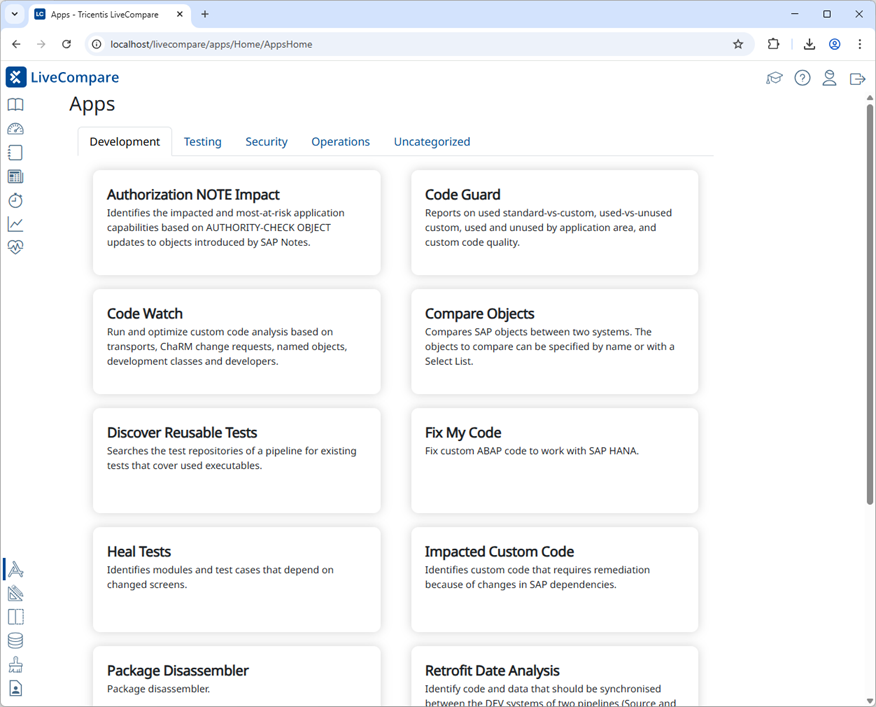
Task: Open help via question mark icon
Action: pyautogui.click(x=802, y=78)
